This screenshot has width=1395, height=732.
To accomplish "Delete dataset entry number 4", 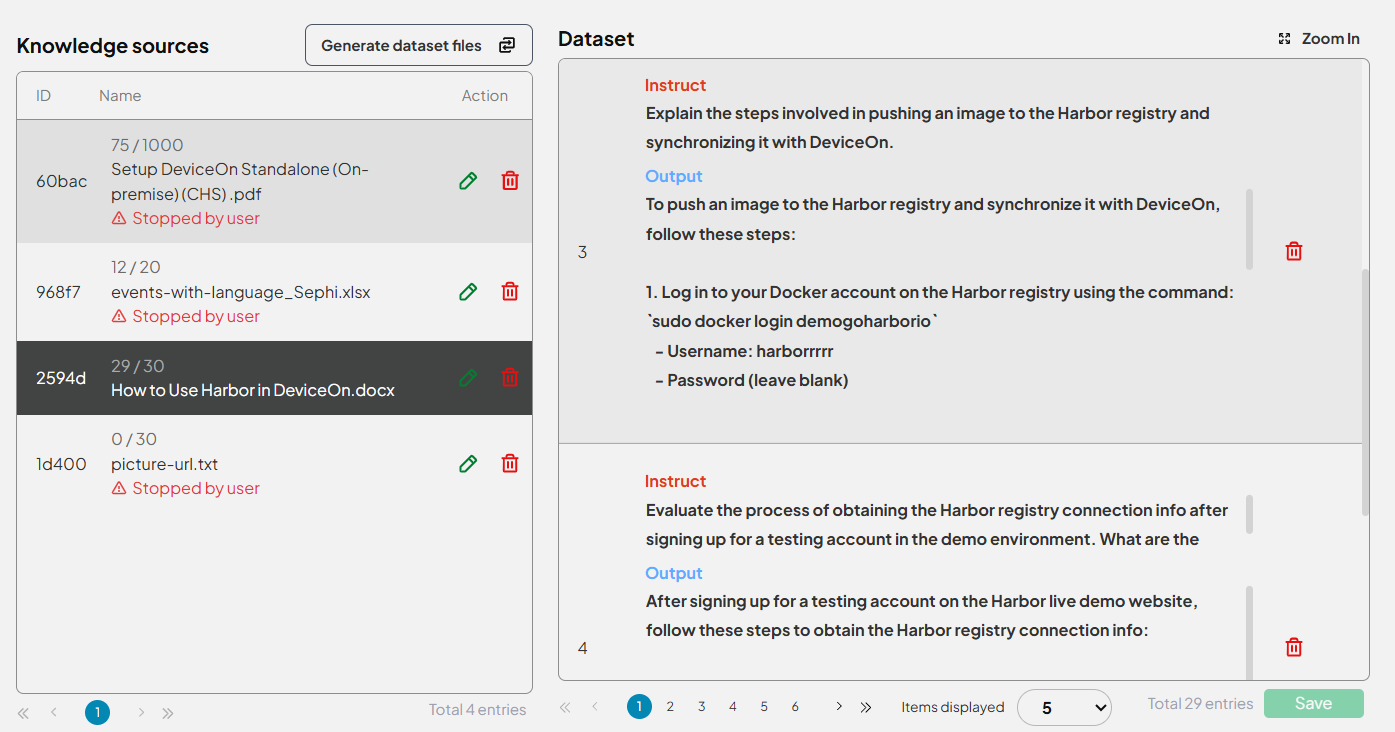I will (1293, 648).
